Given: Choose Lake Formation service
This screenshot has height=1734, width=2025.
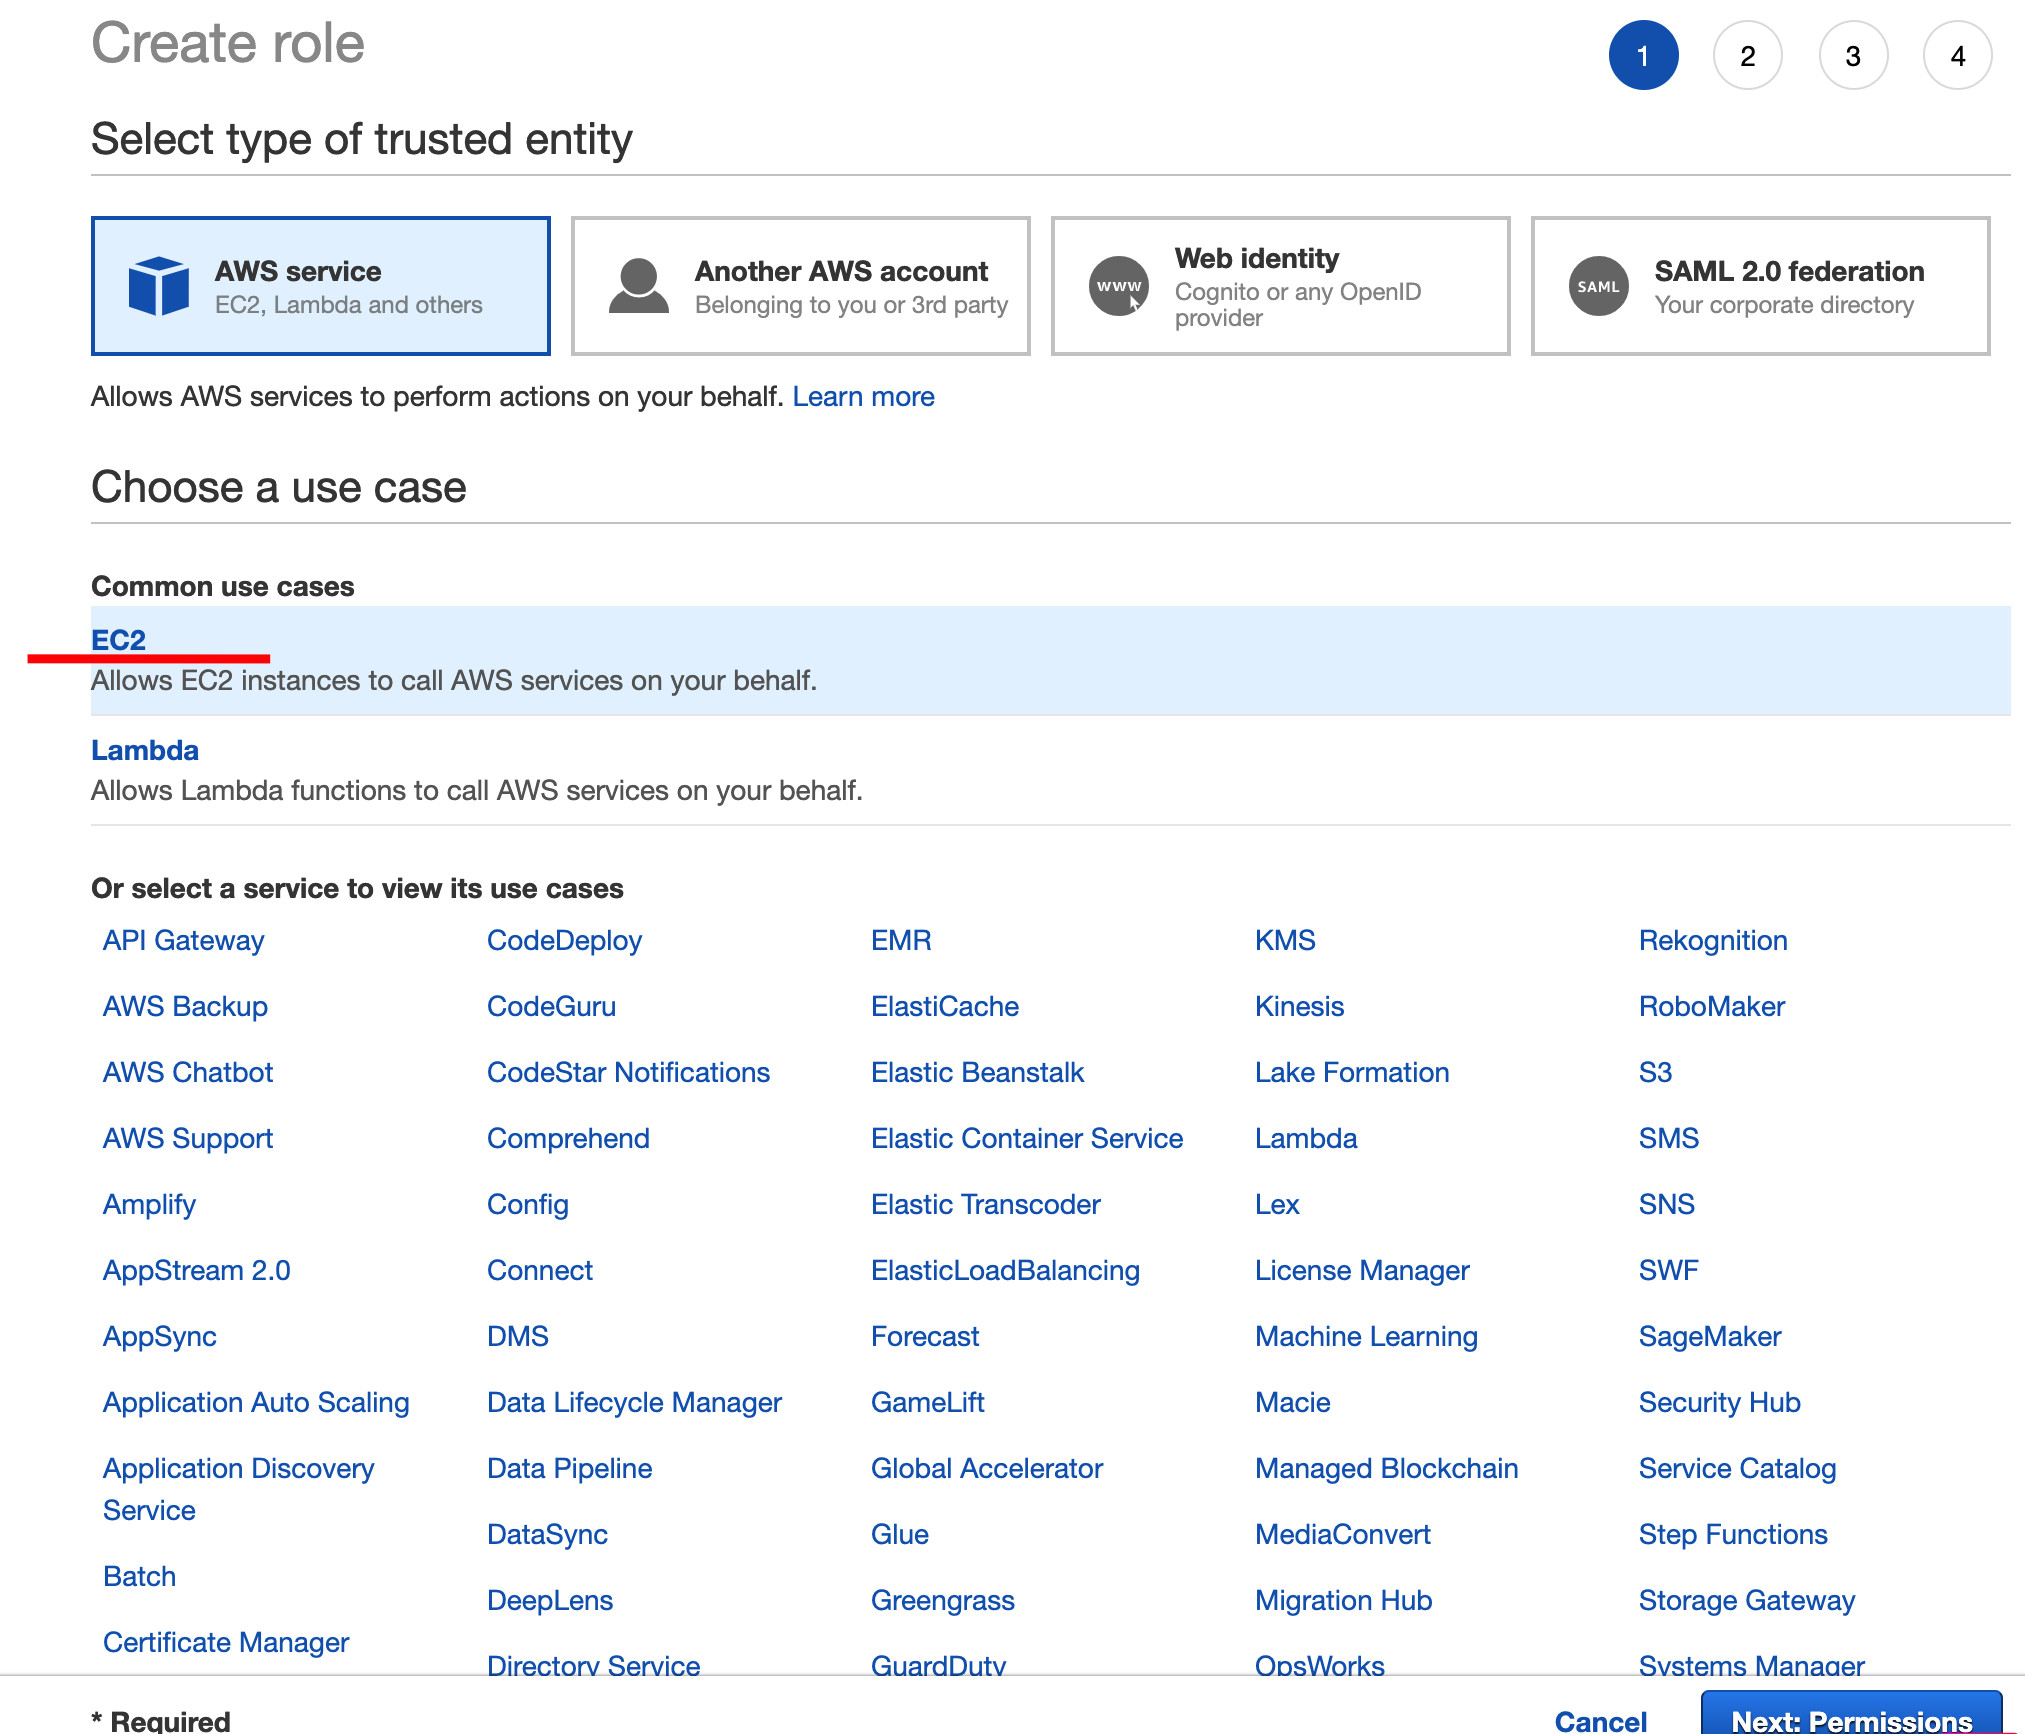Looking at the screenshot, I should tap(1352, 1073).
